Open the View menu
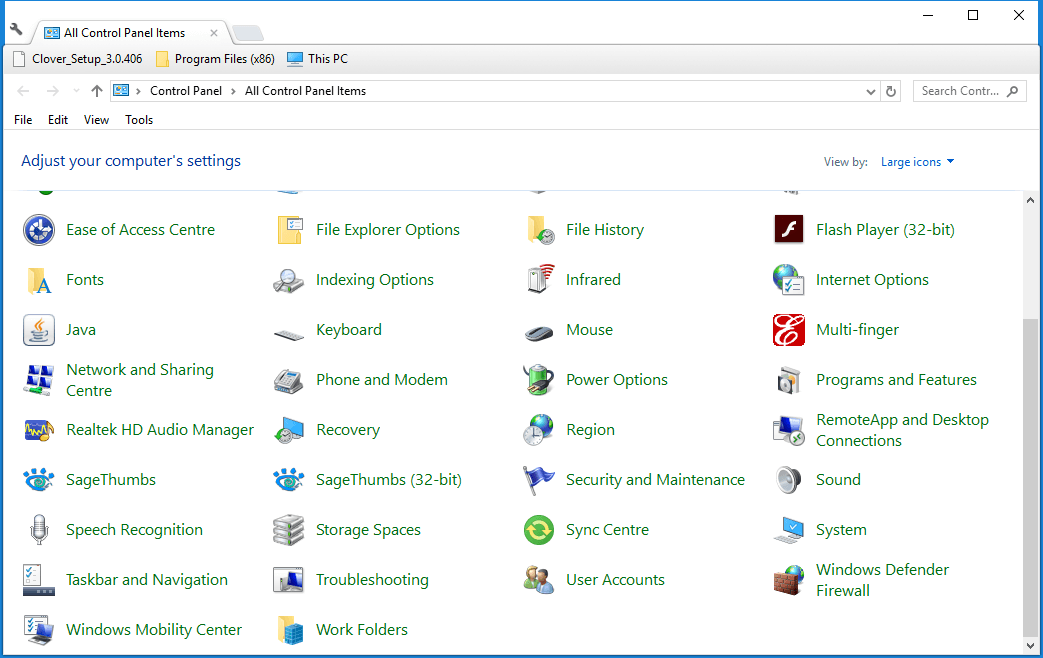Viewport: 1043px width, 658px height. [96, 120]
